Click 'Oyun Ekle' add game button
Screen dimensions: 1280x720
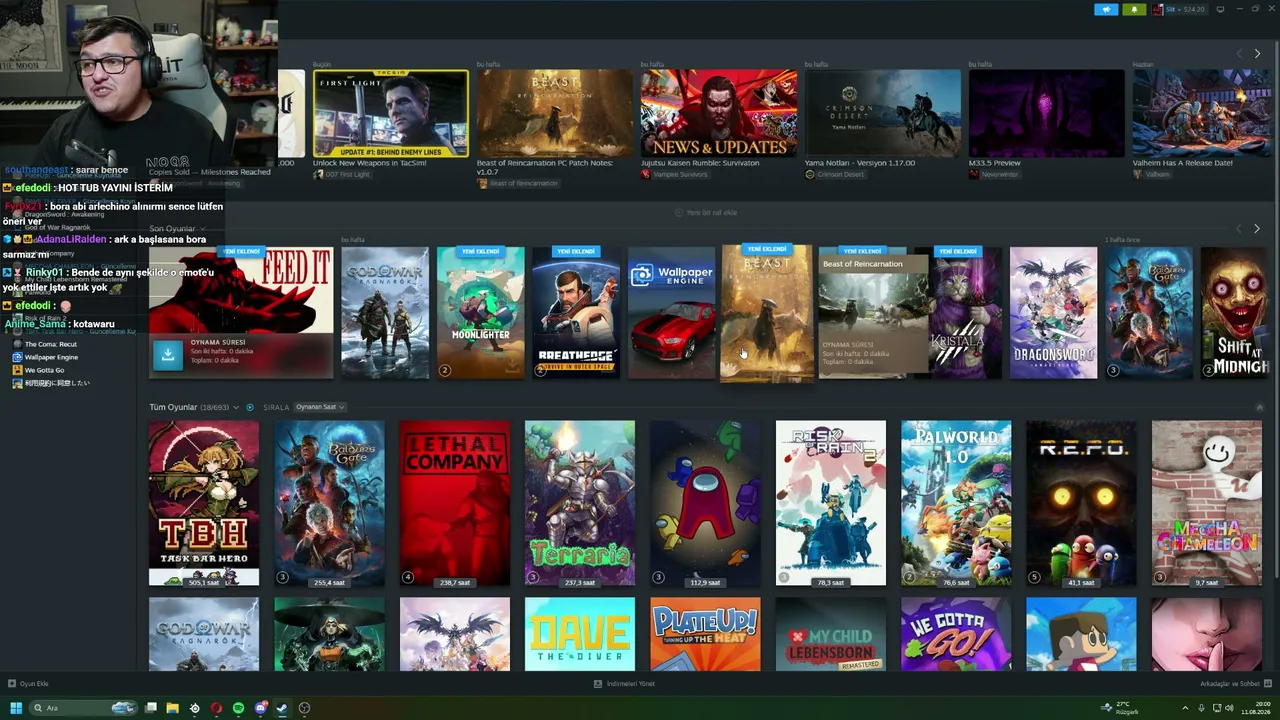28,684
